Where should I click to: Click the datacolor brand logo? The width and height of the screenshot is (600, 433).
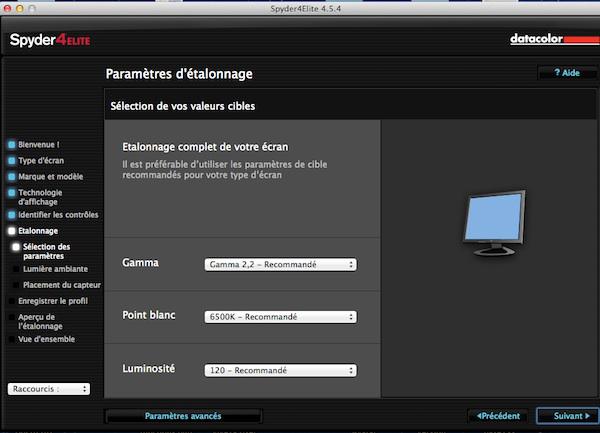click(546, 41)
